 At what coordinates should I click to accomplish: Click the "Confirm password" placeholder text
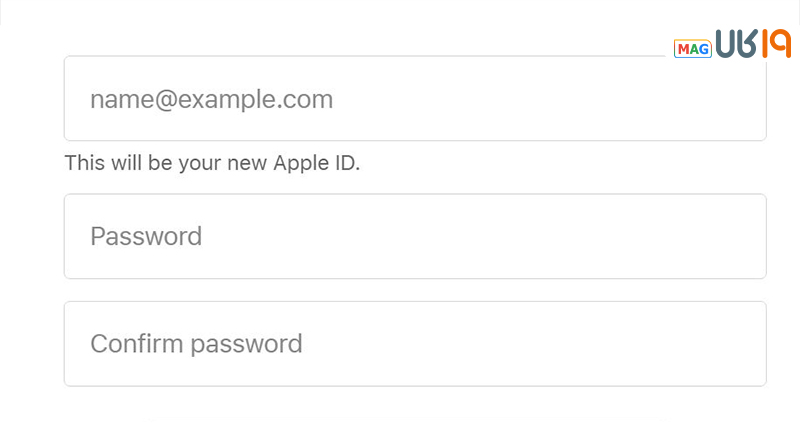pos(196,344)
